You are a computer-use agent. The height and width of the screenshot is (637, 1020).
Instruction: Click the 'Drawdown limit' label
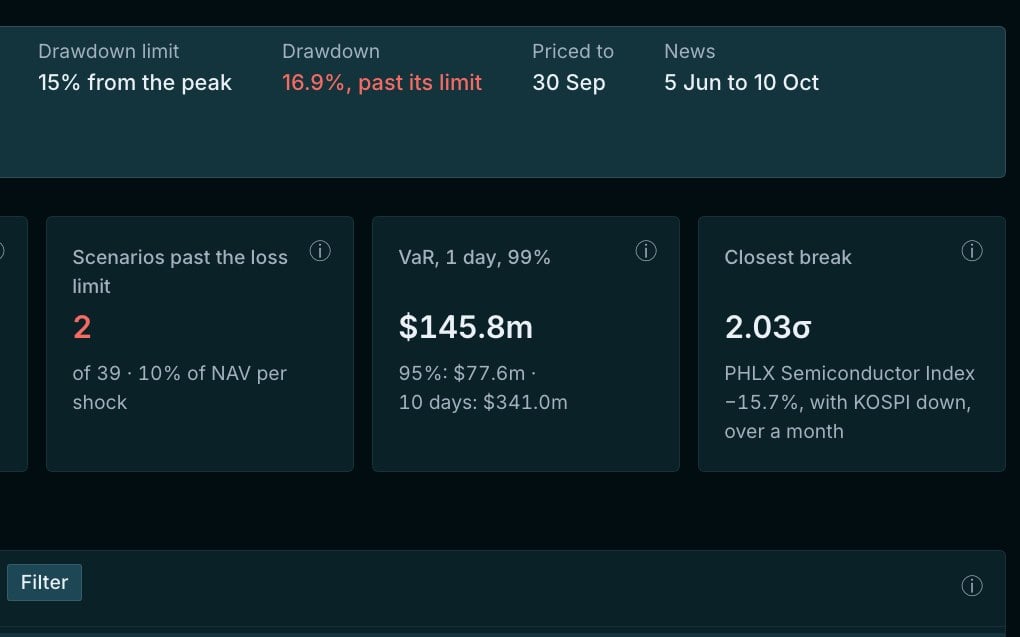(109, 51)
